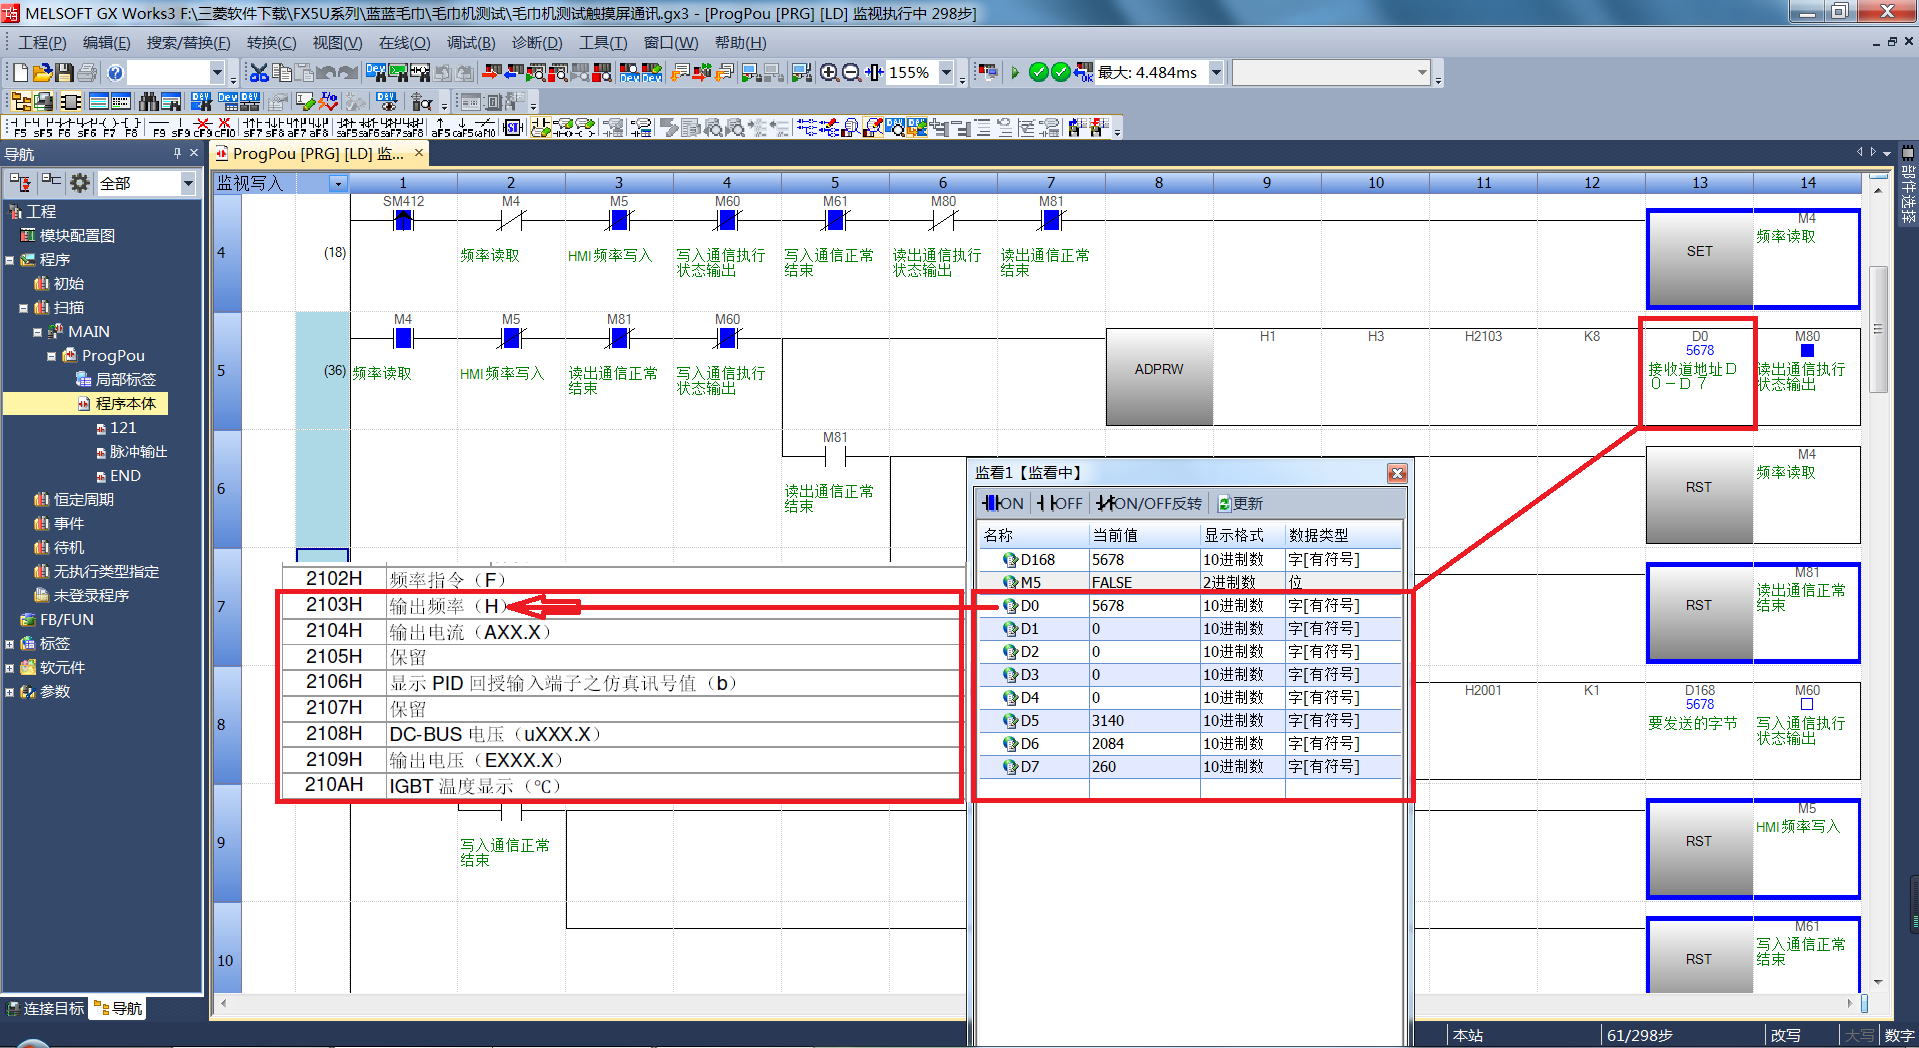The width and height of the screenshot is (1919, 1048).
Task: Toggle ON/OFF反转 in watch window
Action: point(1149,503)
